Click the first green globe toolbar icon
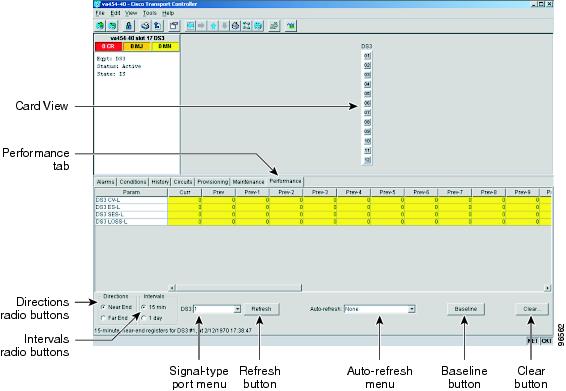 click(100, 26)
